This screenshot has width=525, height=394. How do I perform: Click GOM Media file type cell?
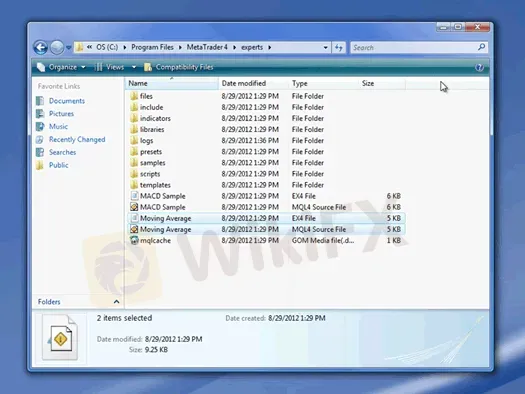(323, 240)
